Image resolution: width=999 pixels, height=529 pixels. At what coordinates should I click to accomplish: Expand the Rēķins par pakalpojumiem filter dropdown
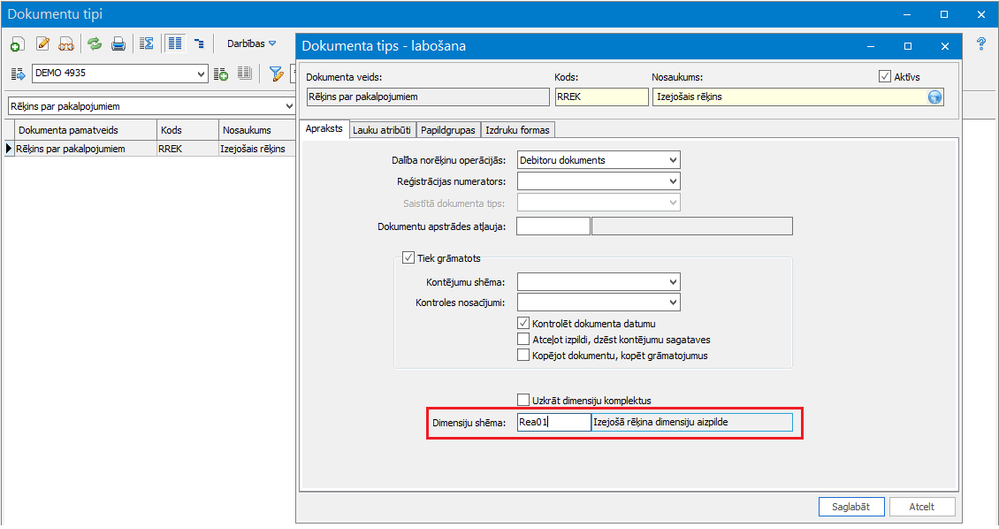(289, 106)
